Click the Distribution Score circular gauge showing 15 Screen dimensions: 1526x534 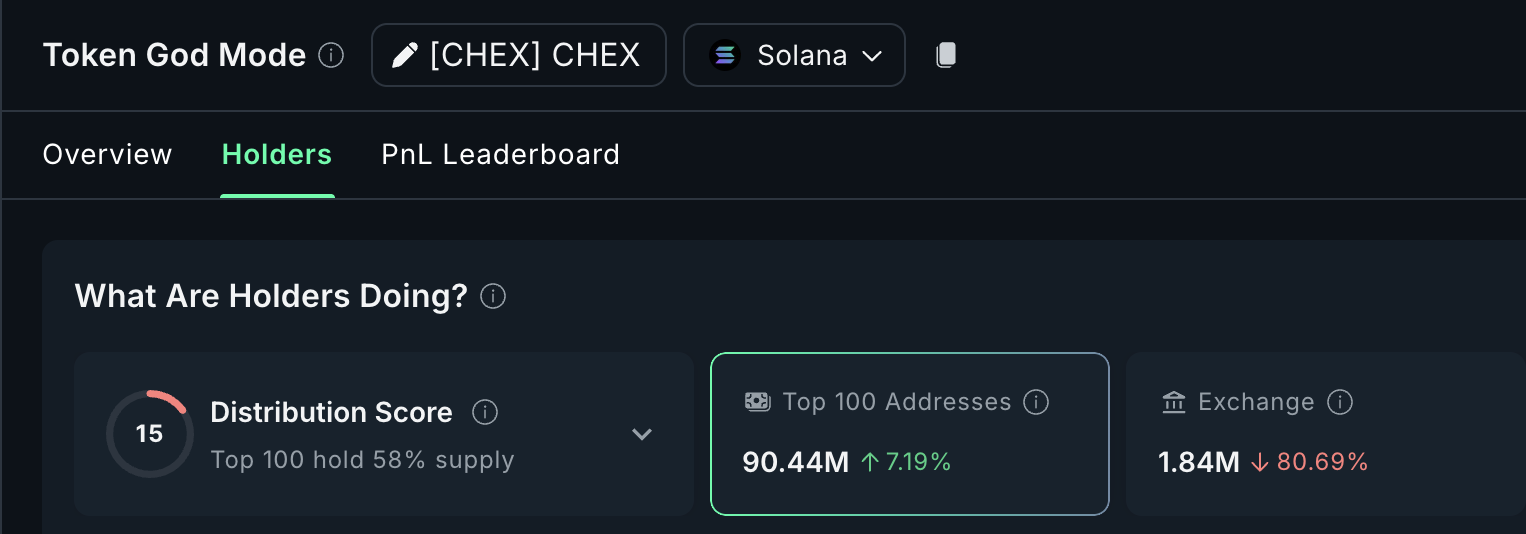(x=149, y=434)
